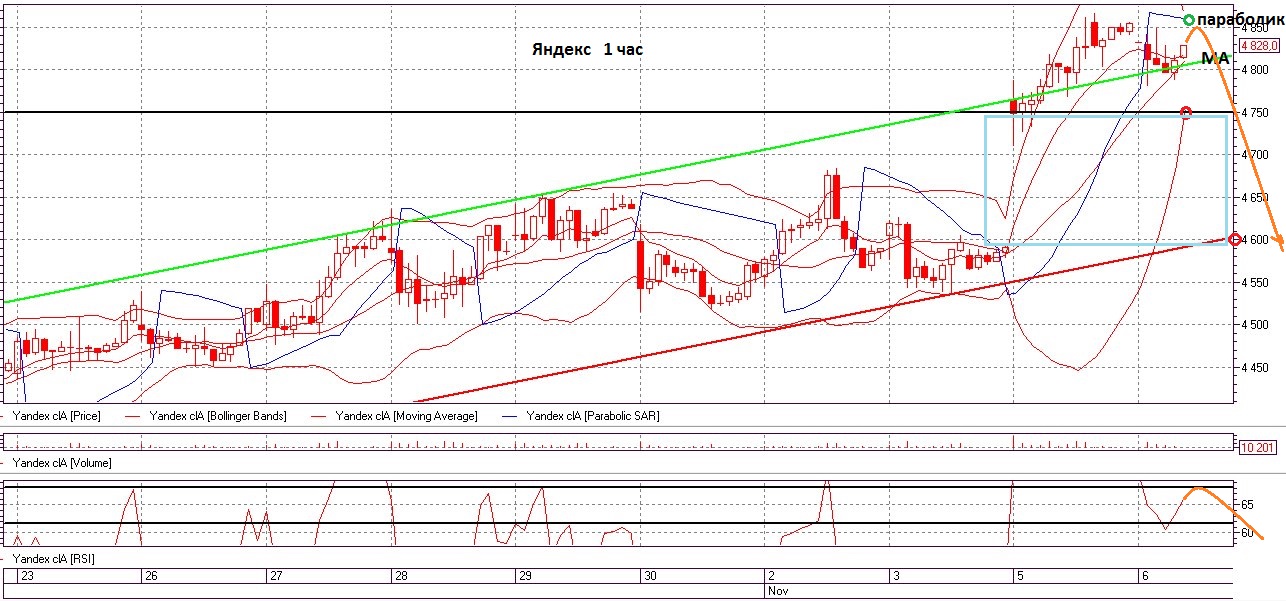Click the volume value box 10 201
Screen dimensions: 1286x601
pos(1257,446)
